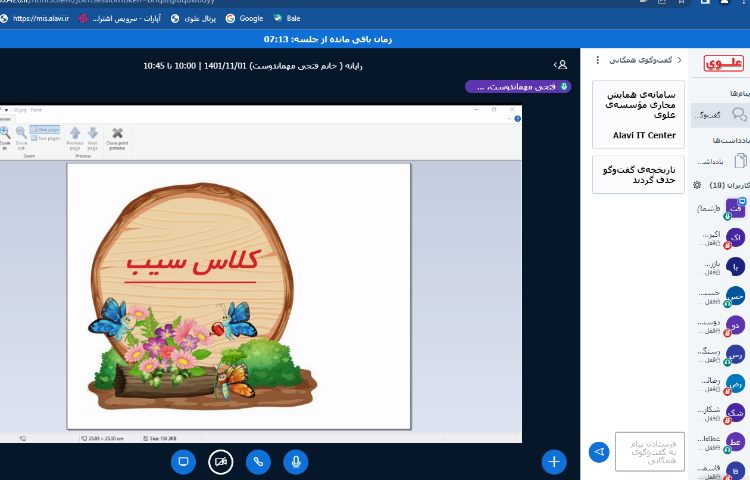Toggle the microphone mute button
Image resolution: width=750 pixels, height=480 pixels.
coord(296,462)
